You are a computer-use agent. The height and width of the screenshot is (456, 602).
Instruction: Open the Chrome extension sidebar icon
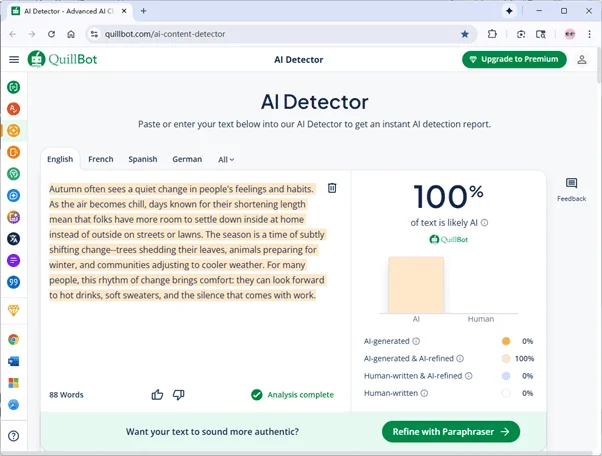tap(13, 340)
